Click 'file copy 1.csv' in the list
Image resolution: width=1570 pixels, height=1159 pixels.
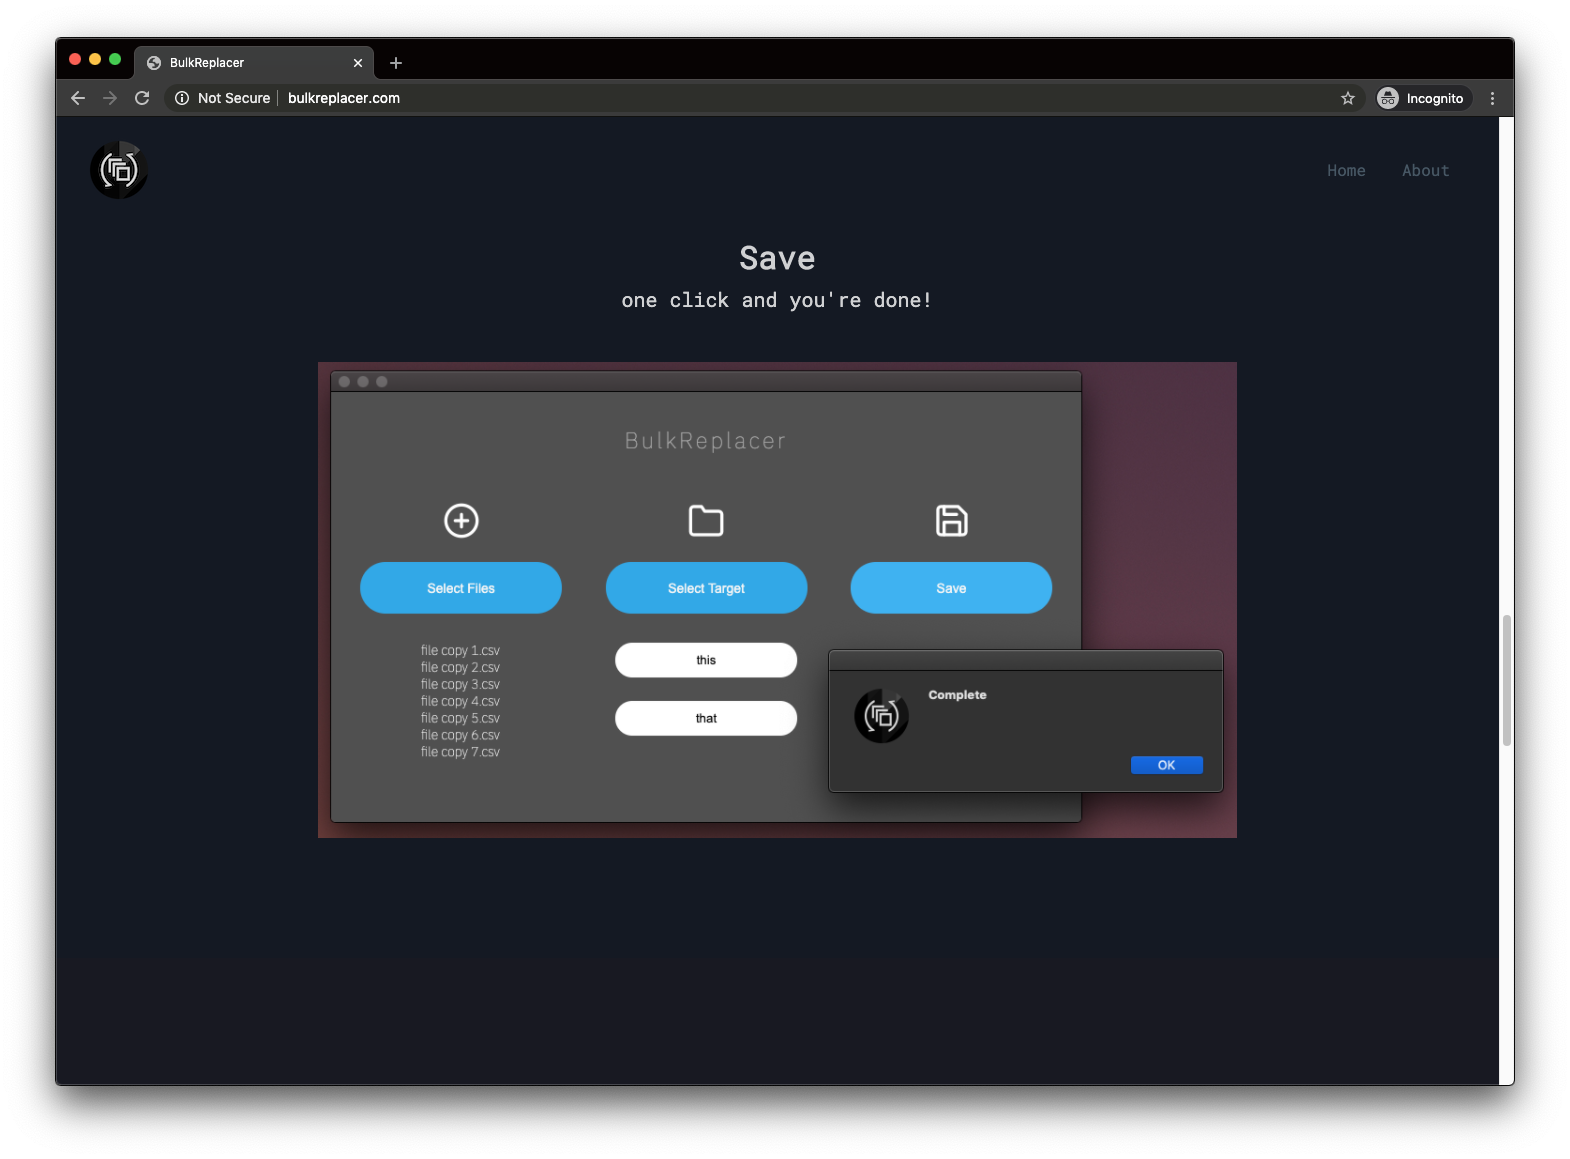click(460, 650)
